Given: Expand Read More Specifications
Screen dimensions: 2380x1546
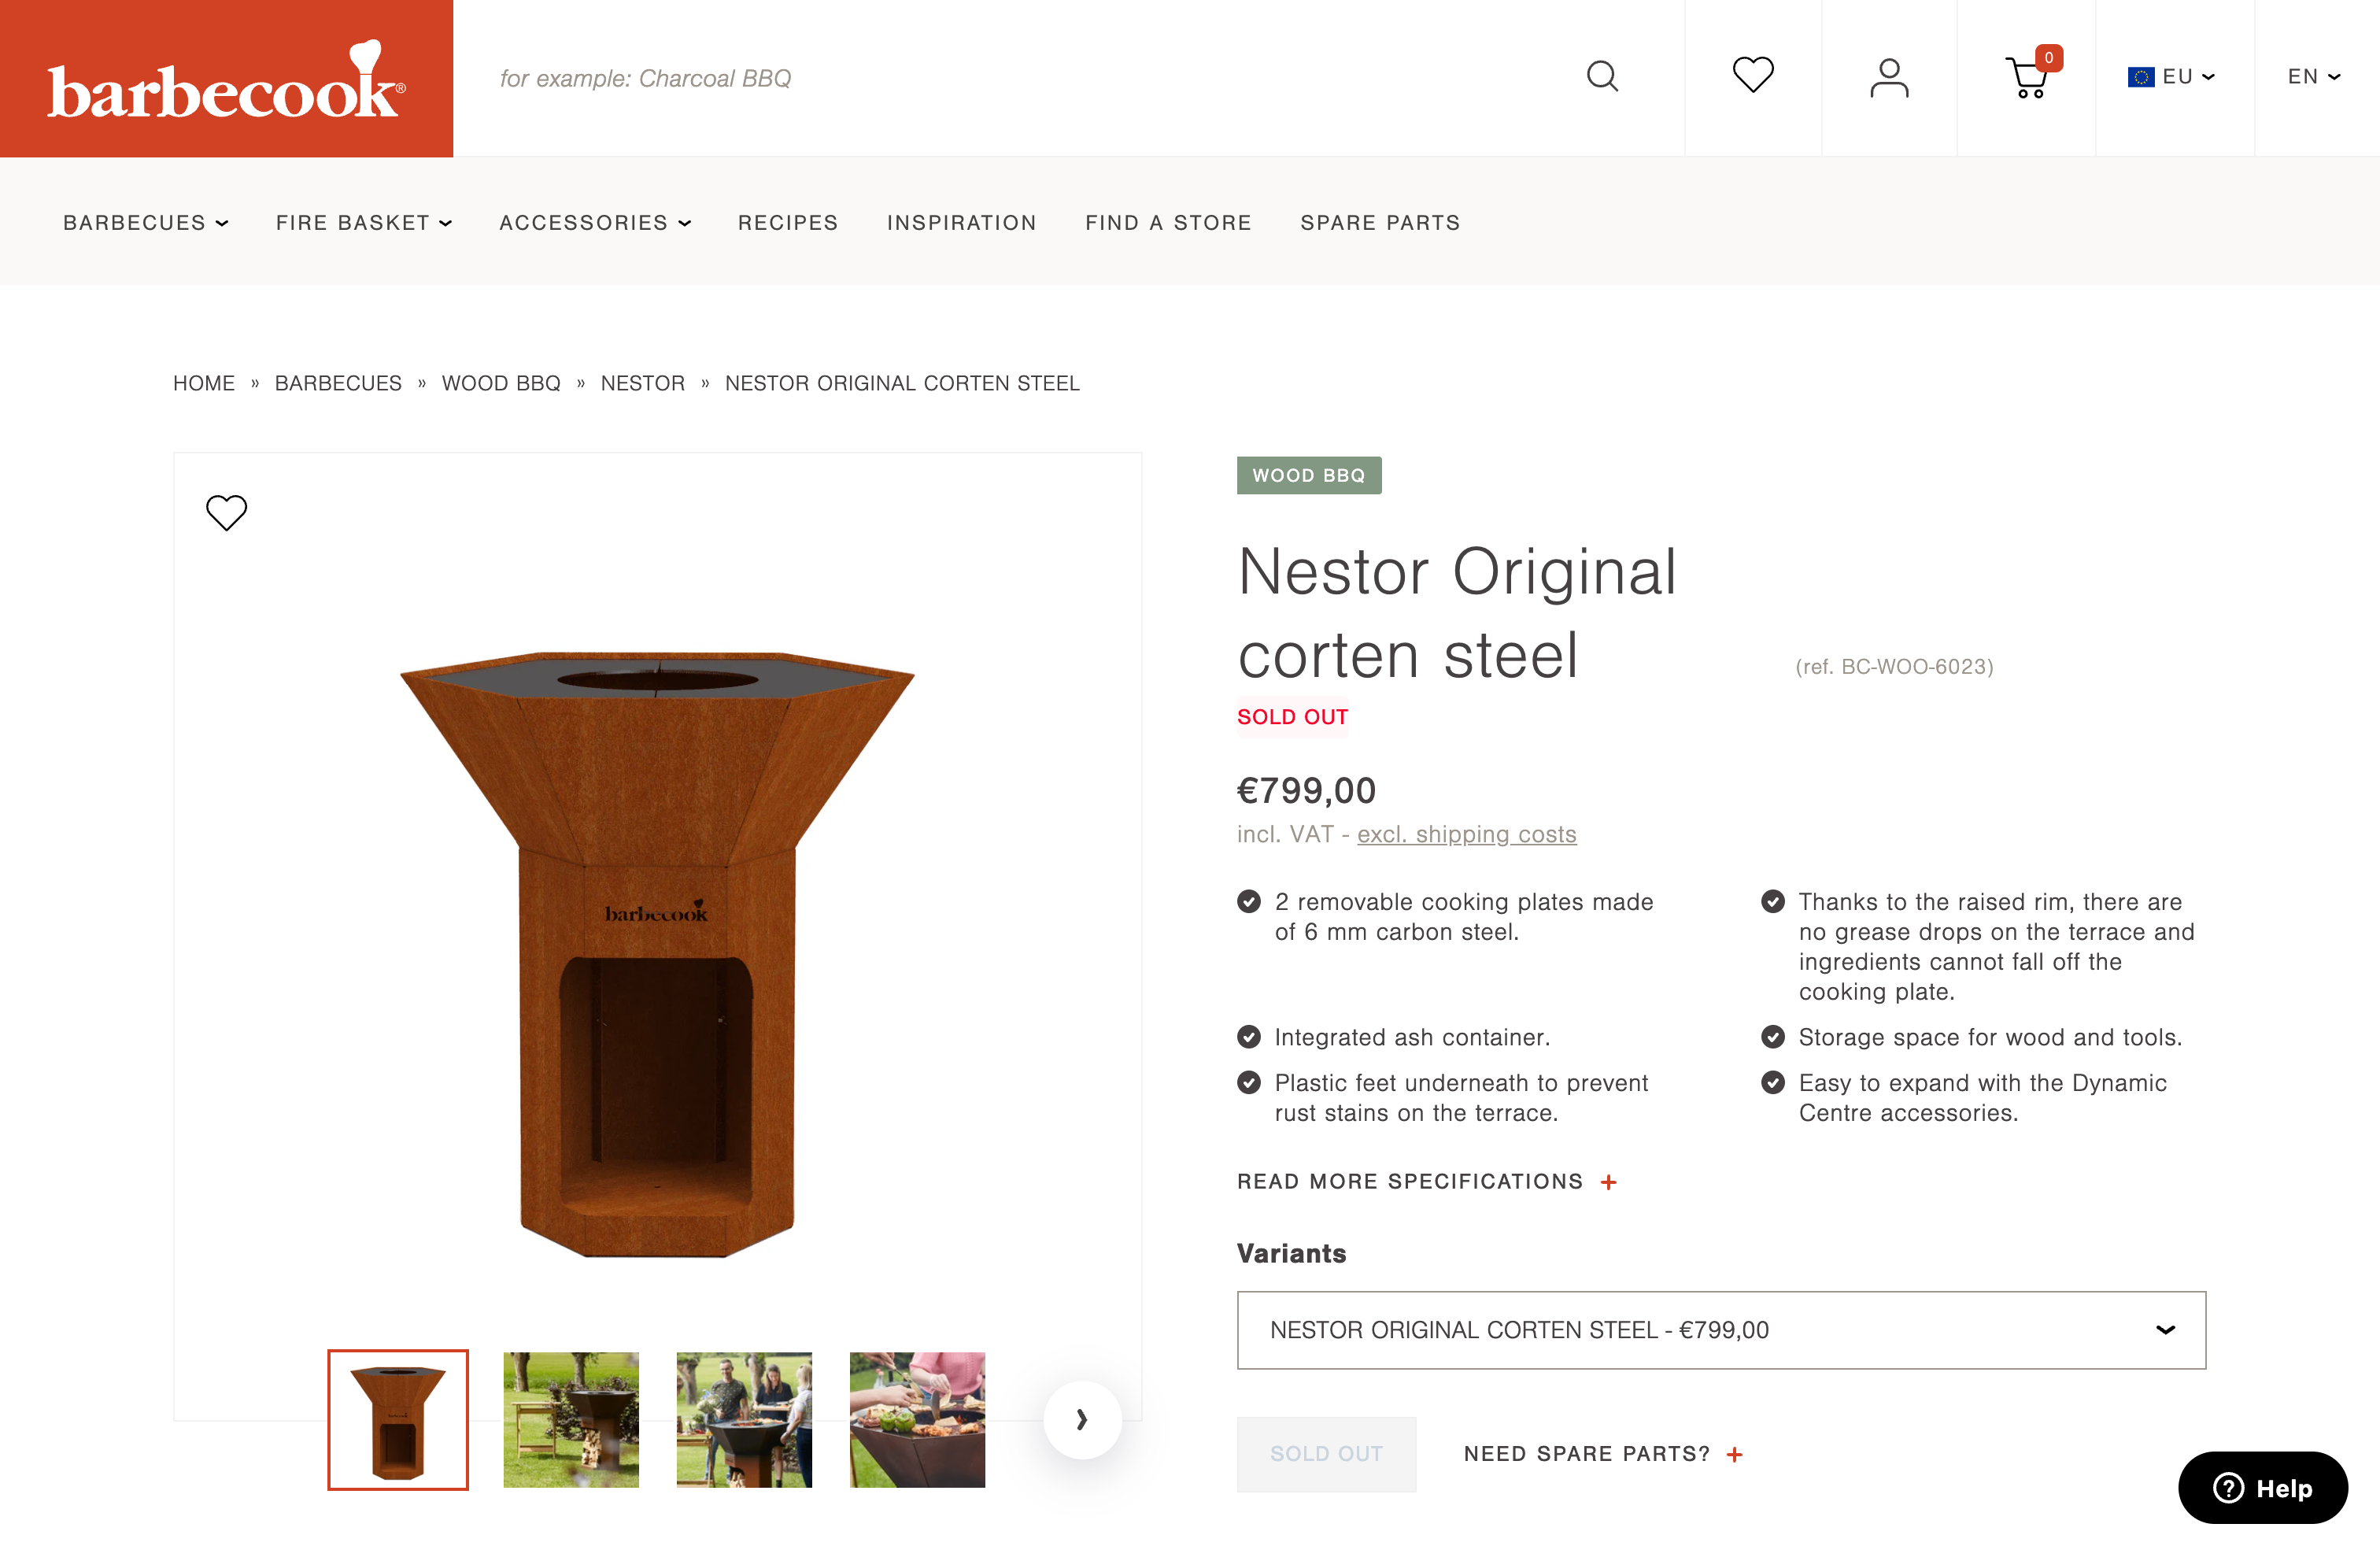Looking at the screenshot, I should point(1426,1181).
